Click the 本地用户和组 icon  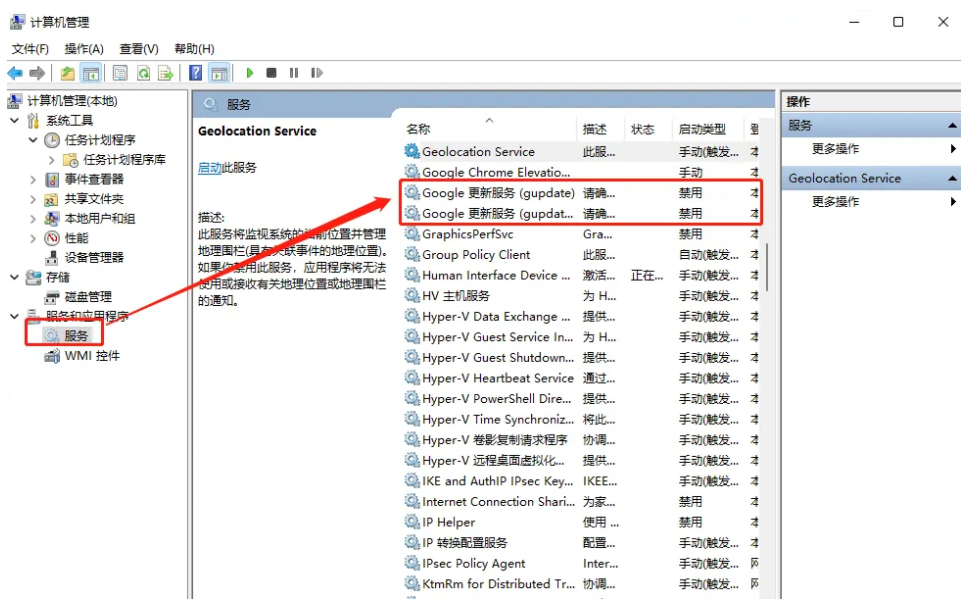click(53, 219)
